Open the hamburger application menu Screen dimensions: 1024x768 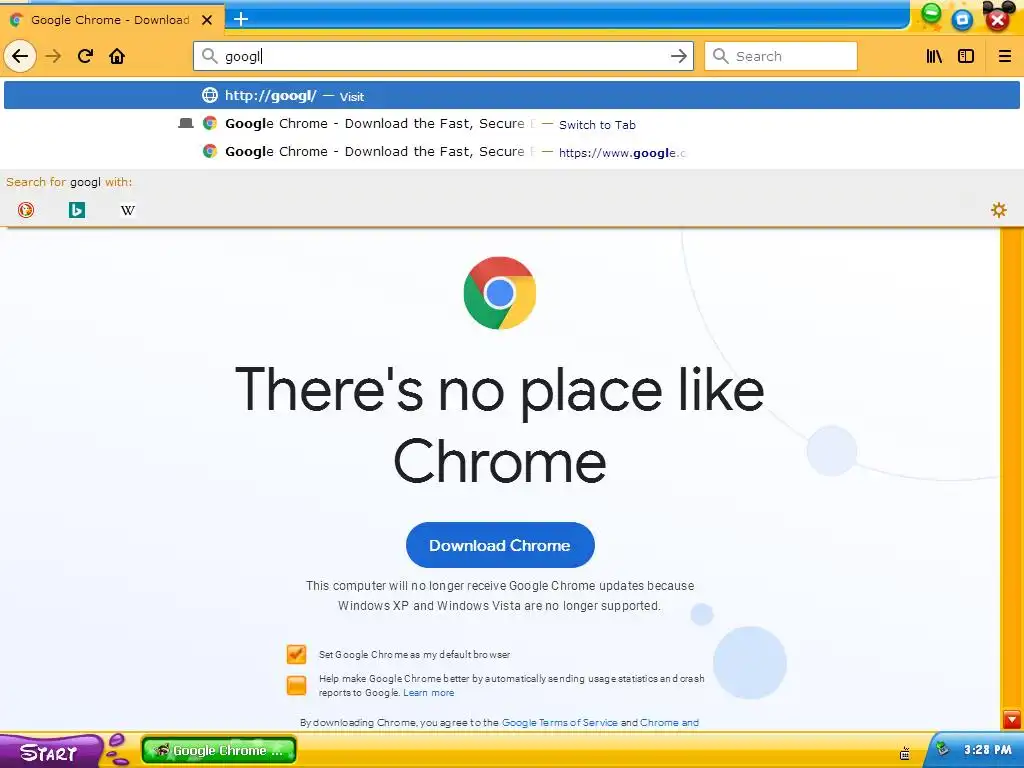pyautogui.click(x=1004, y=56)
